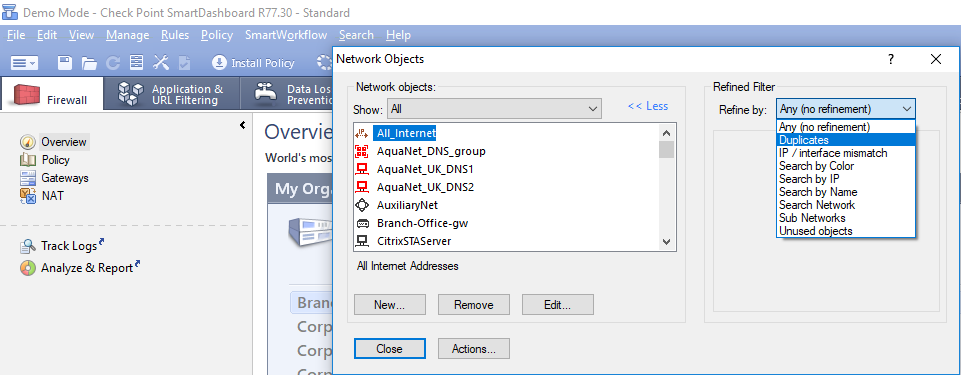The image size is (961, 375).
Task: Click the AuxiliaryNet network icon
Action: coord(362,205)
